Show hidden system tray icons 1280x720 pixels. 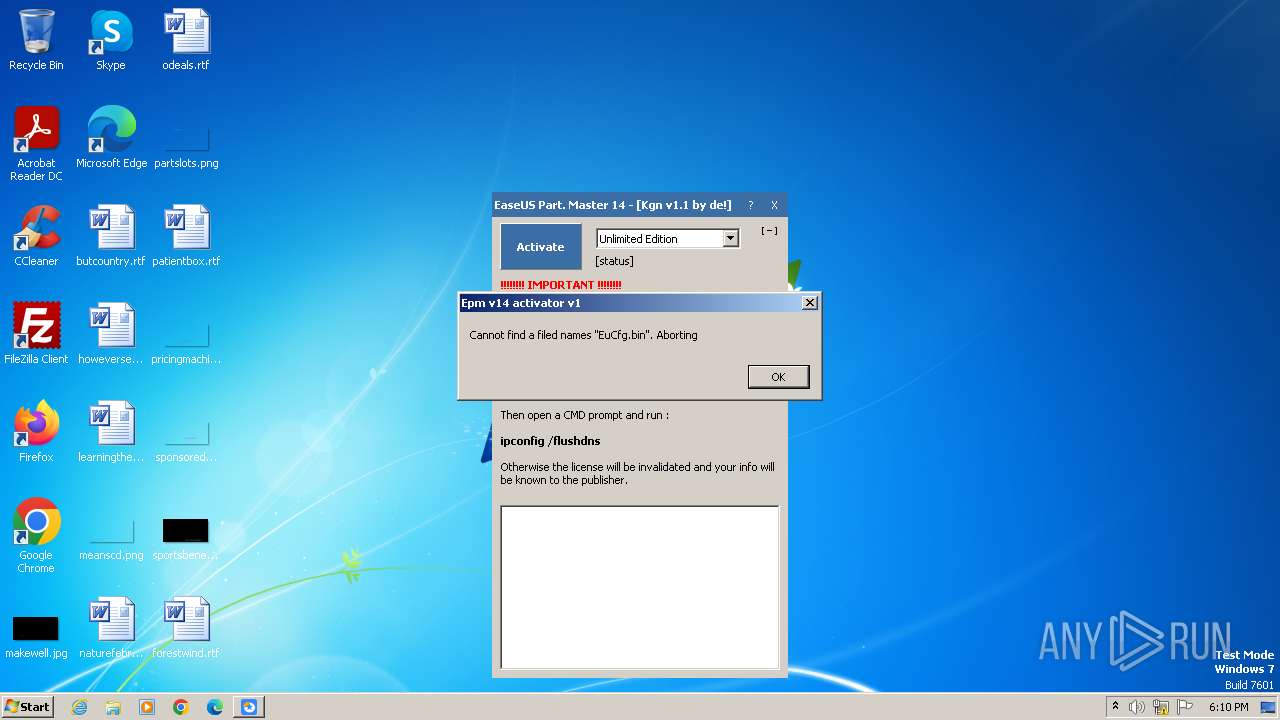click(x=1115, y=707)
